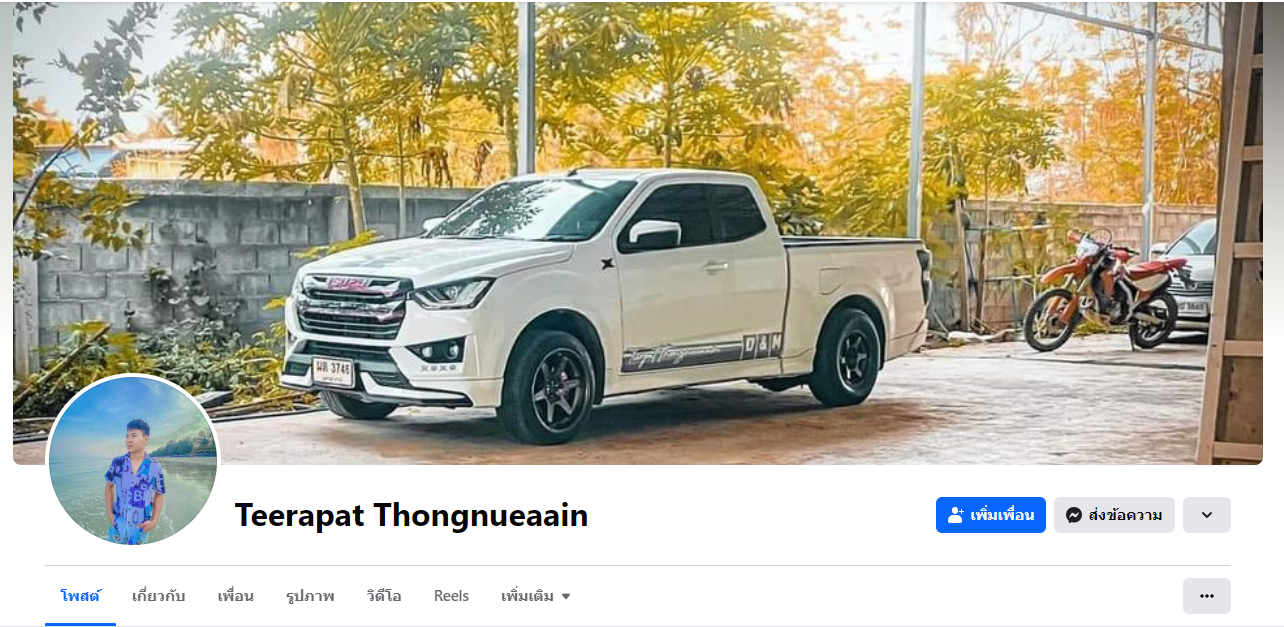1284x627 pixels.
Task: Go to the รูปภาพ photos tab
Action: click(310, 596)
